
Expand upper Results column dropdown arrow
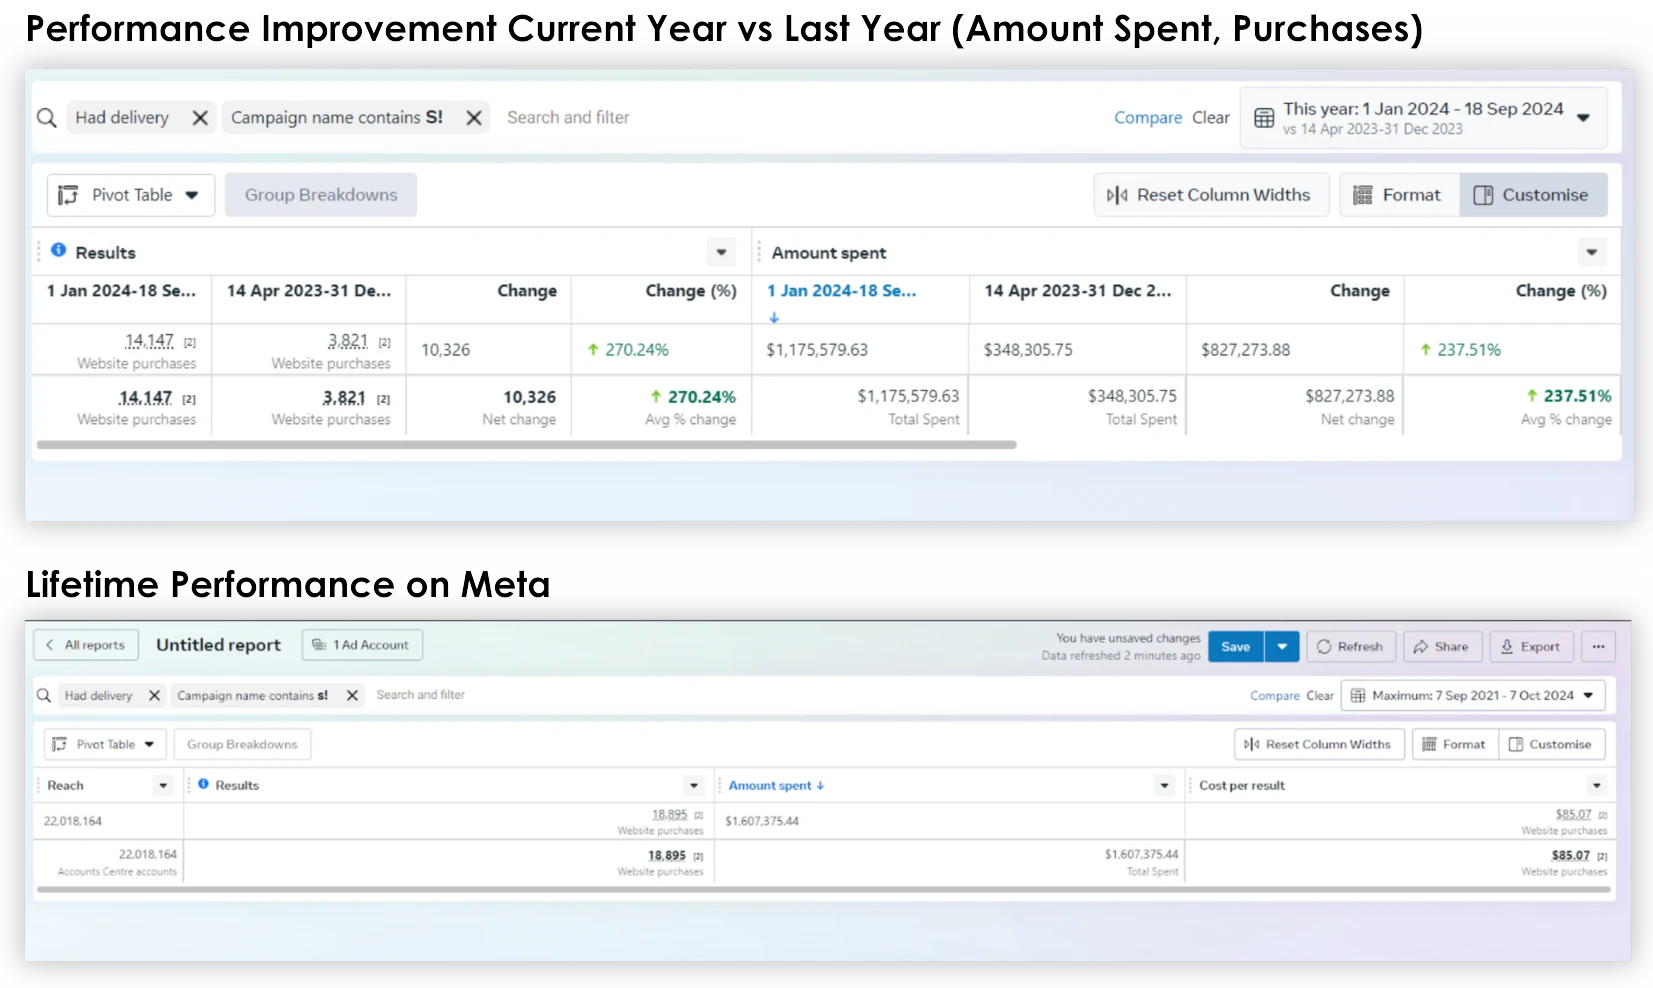[x=721, y=252]
